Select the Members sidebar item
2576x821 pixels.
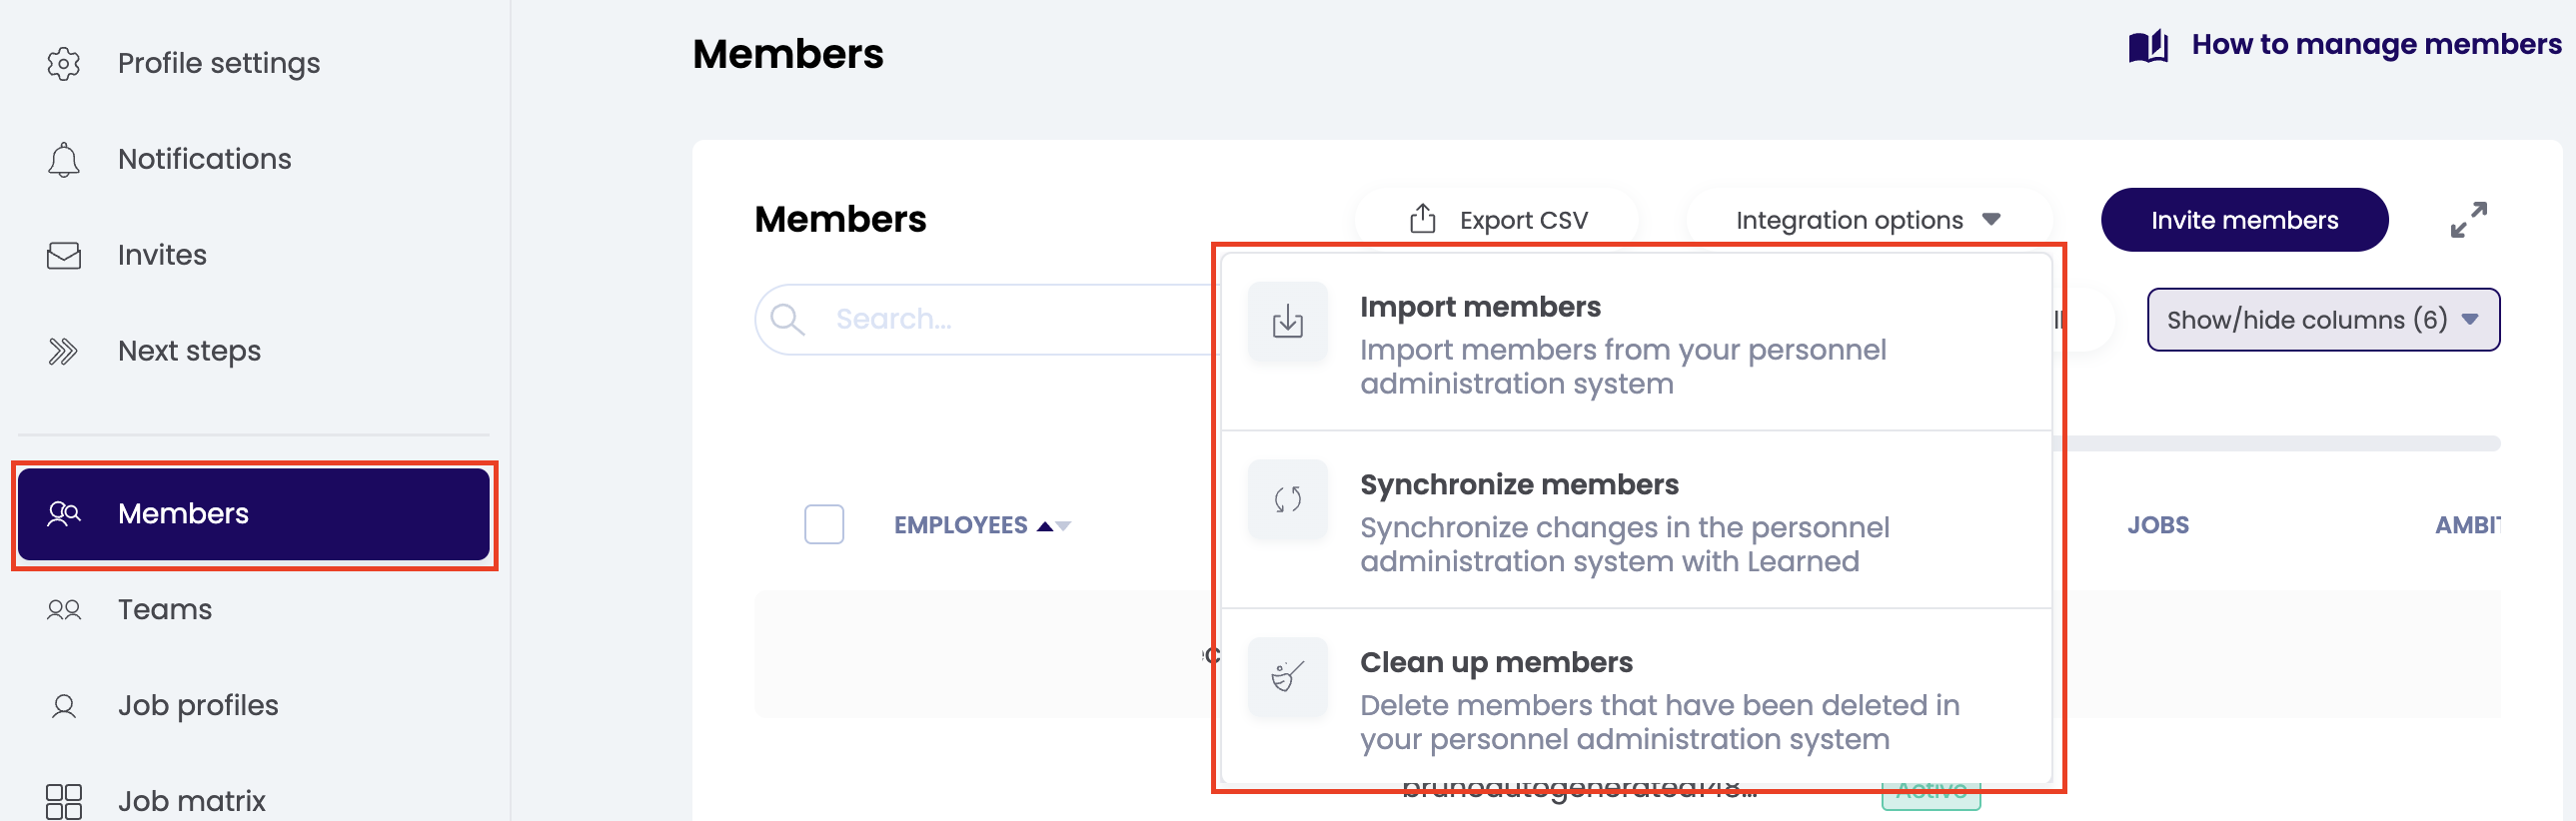tap(254, 514)
